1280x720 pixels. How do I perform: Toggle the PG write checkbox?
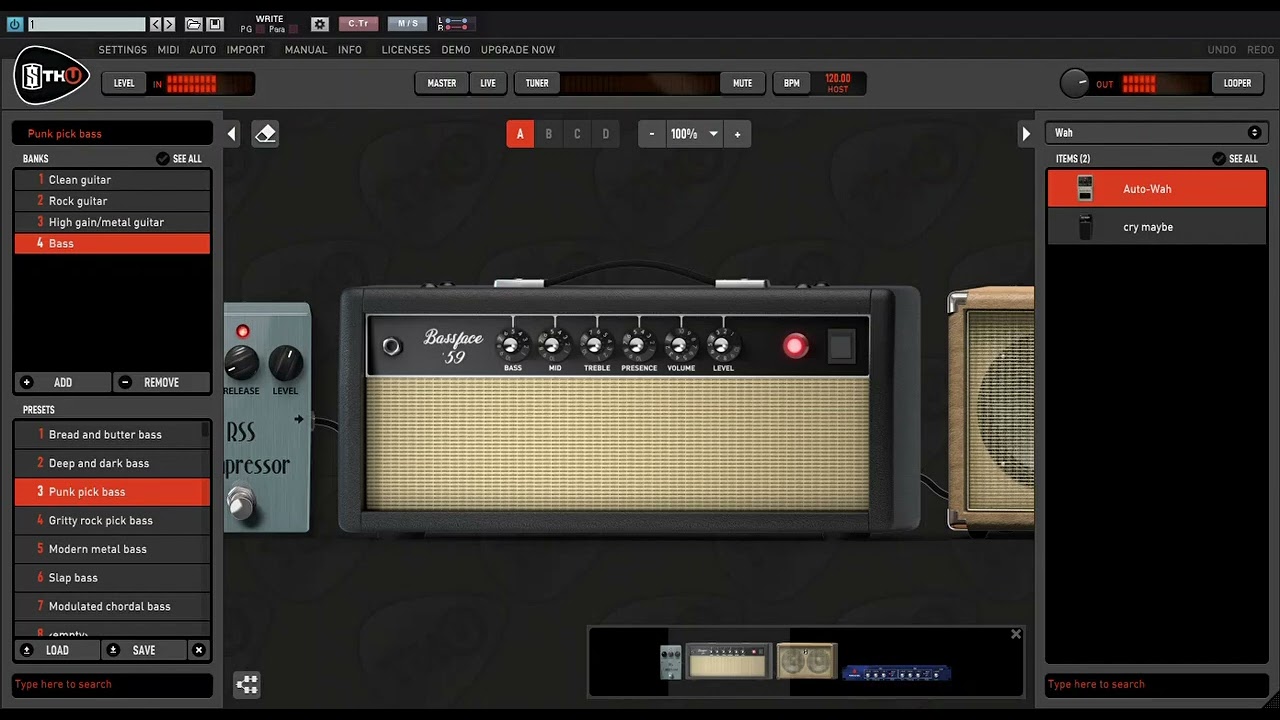[259, 30]
